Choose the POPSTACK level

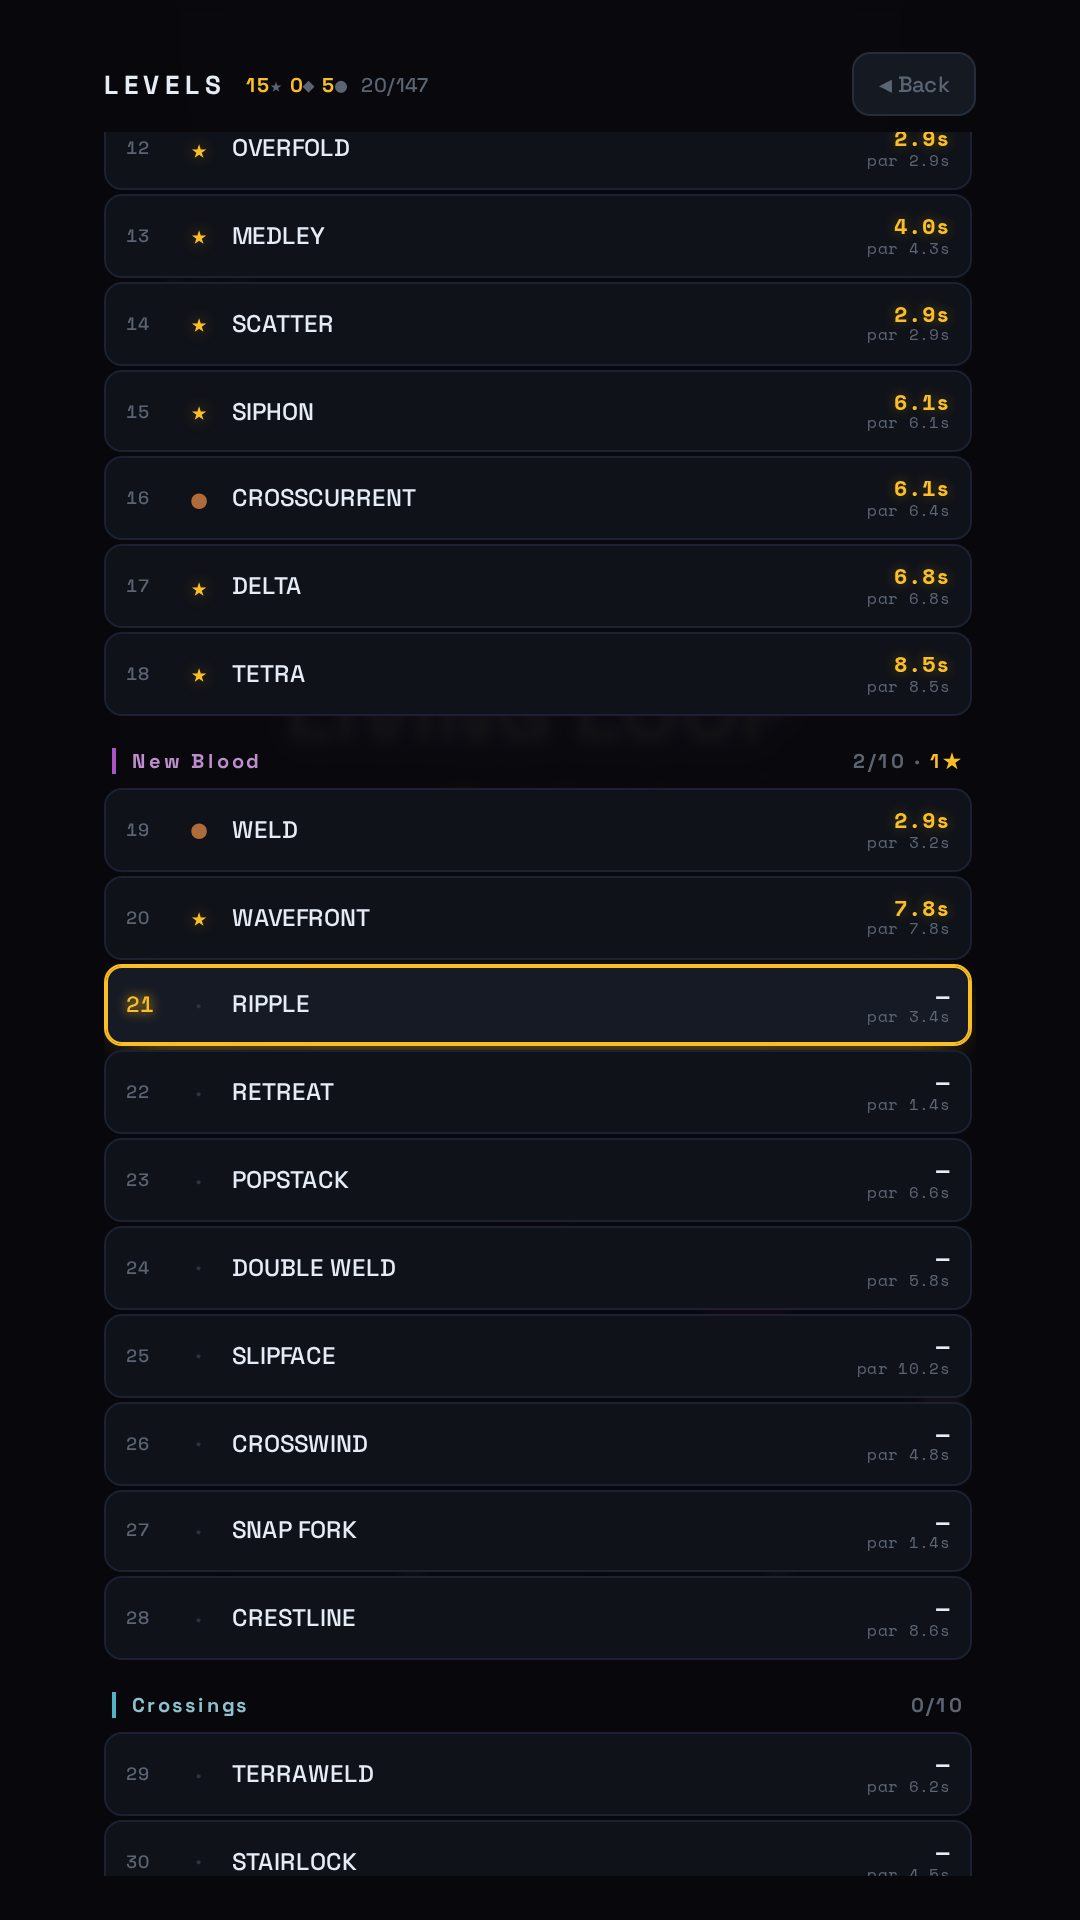click(x=538, y=1180)
